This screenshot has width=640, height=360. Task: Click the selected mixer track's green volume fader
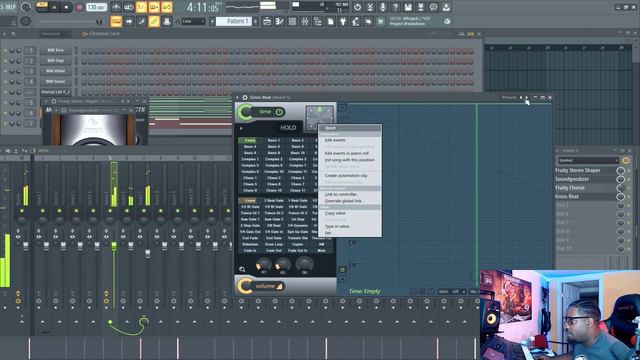point(114,245)
